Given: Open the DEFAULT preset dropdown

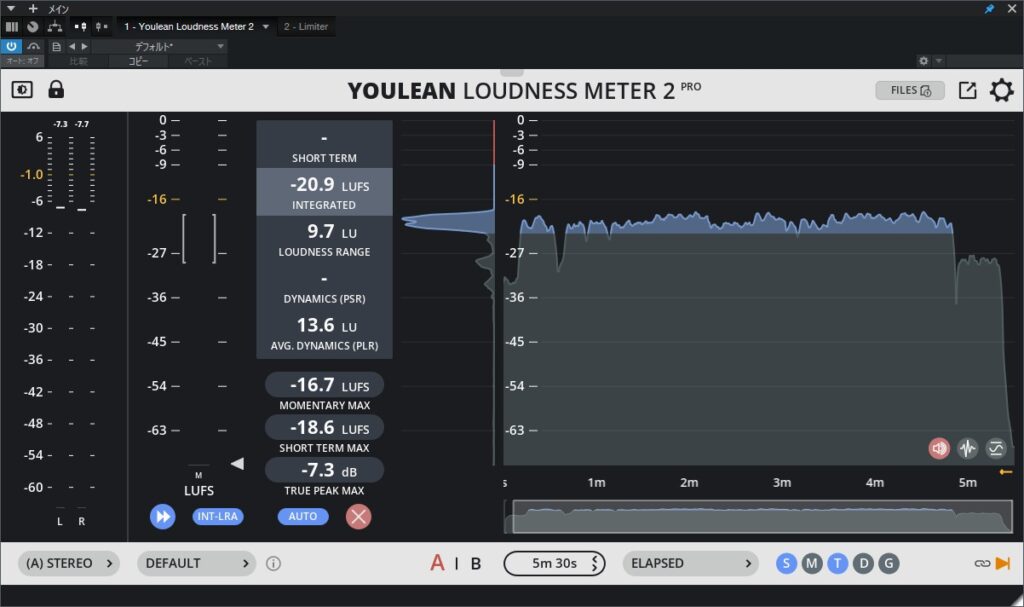Looking at the screenshot, I should 197,563.
